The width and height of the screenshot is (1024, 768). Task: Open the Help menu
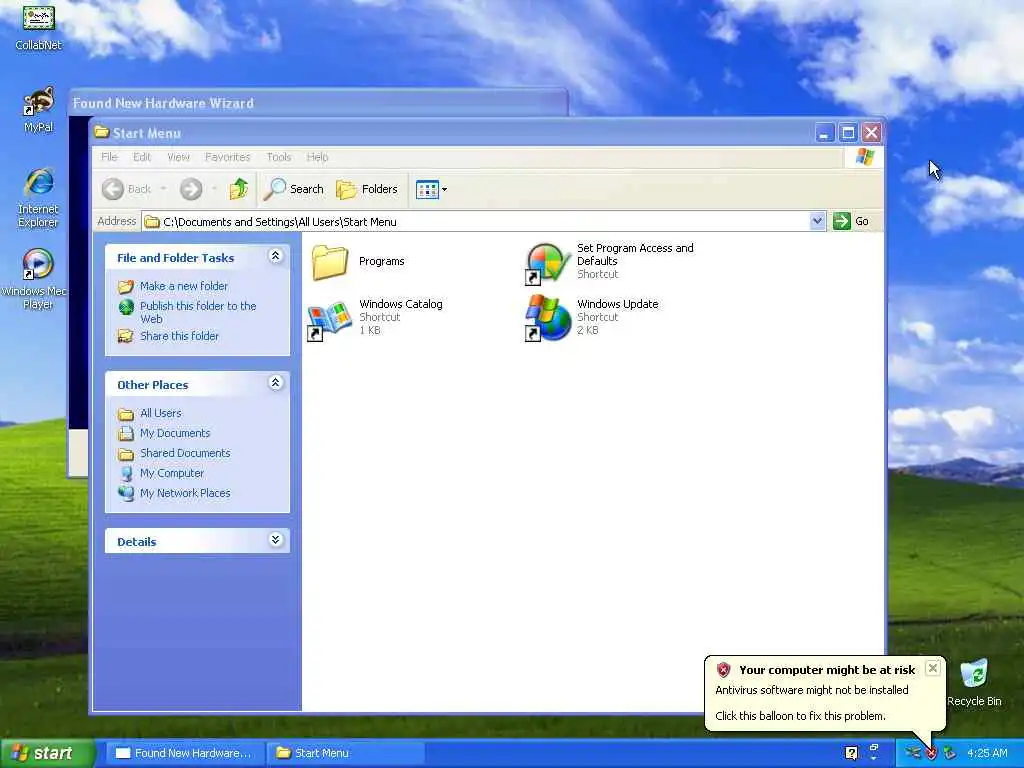[317, 157]
